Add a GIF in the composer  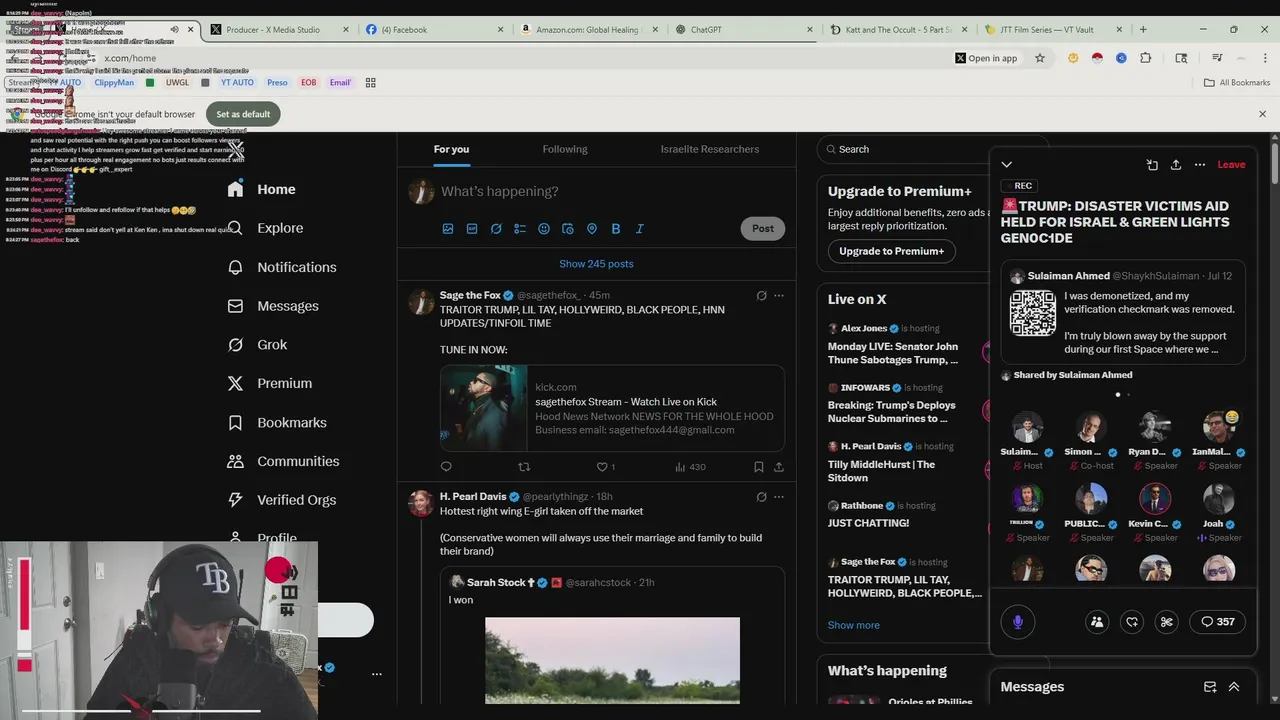click(472, 229)
